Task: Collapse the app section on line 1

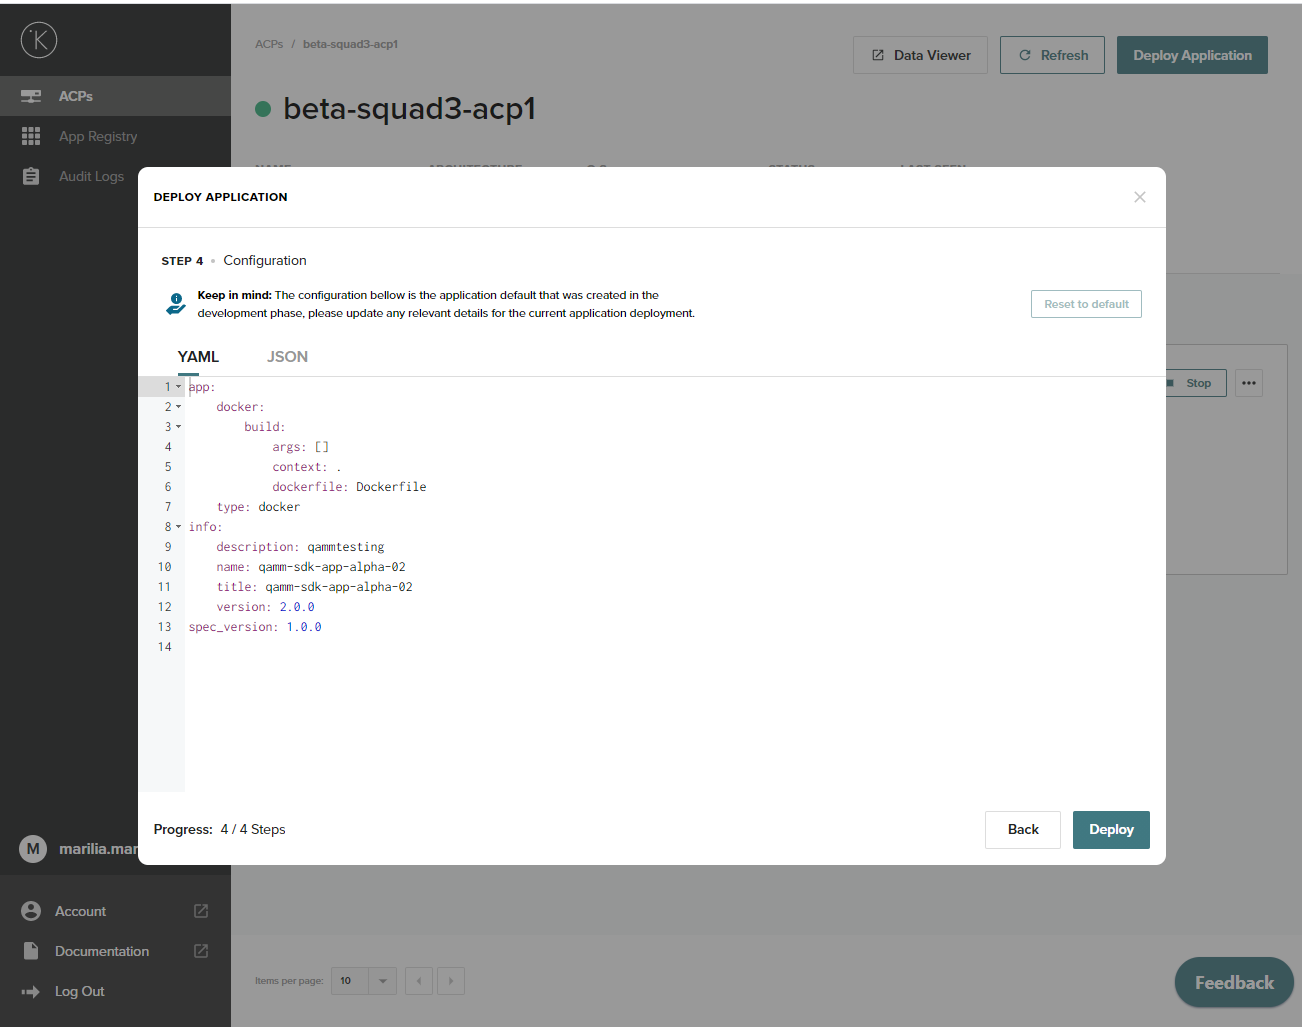Action: click(x=179, y=387)
